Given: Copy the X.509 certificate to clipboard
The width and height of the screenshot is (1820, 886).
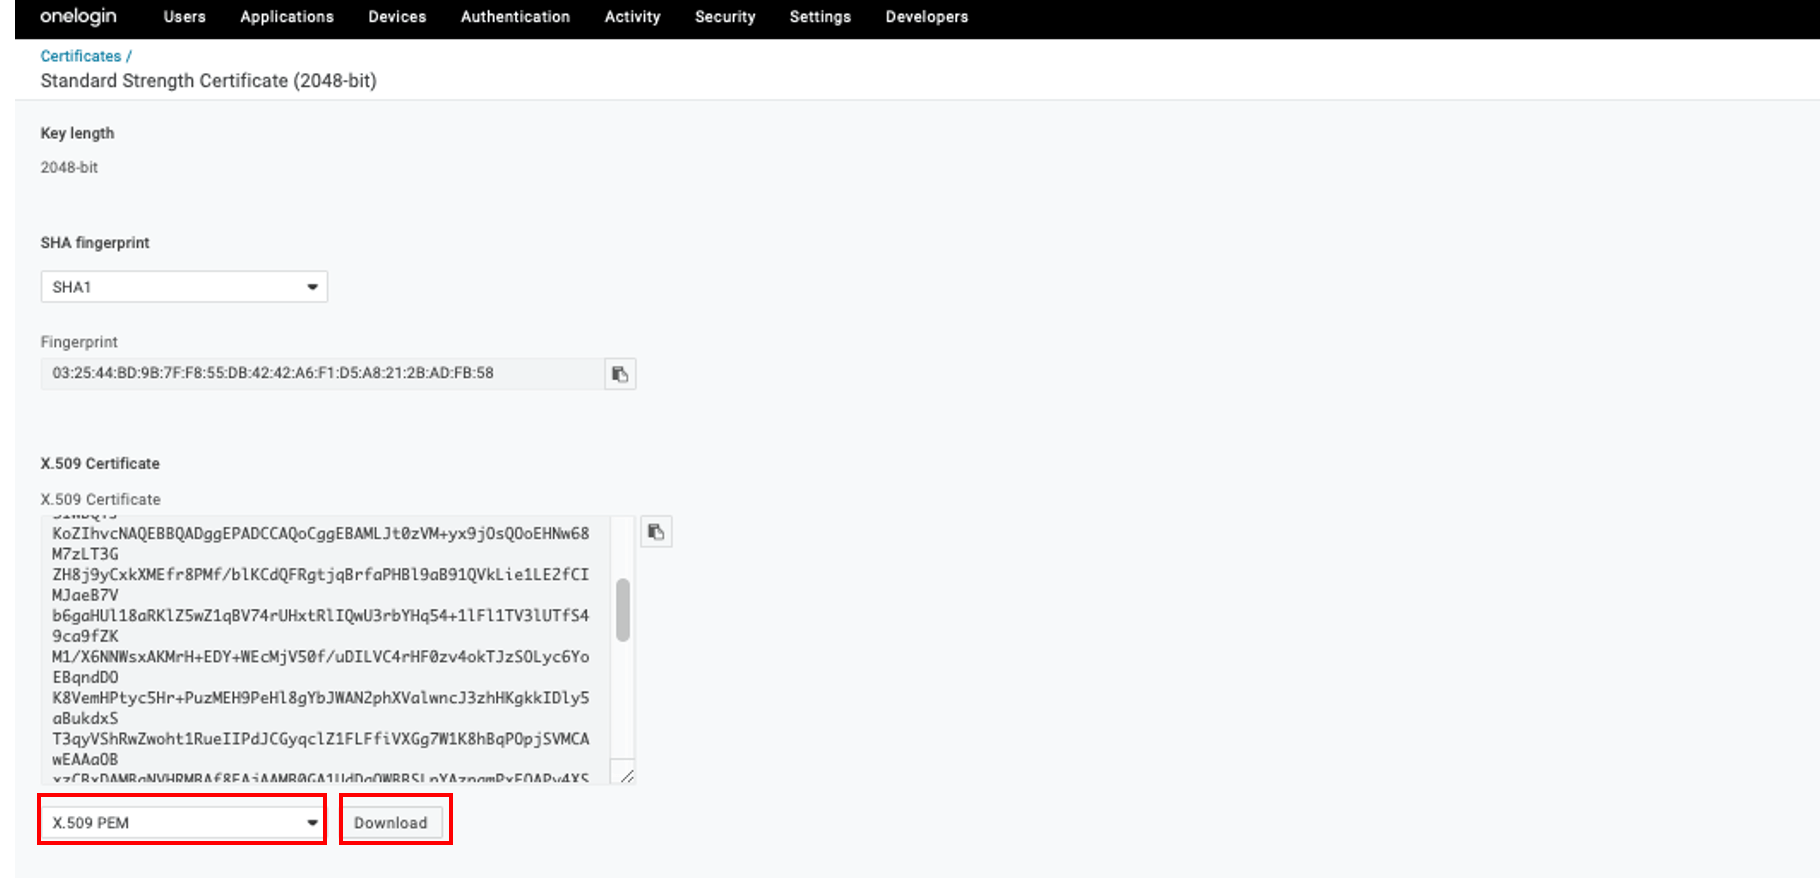Looking at the screenshot, I should pos(656,532).
